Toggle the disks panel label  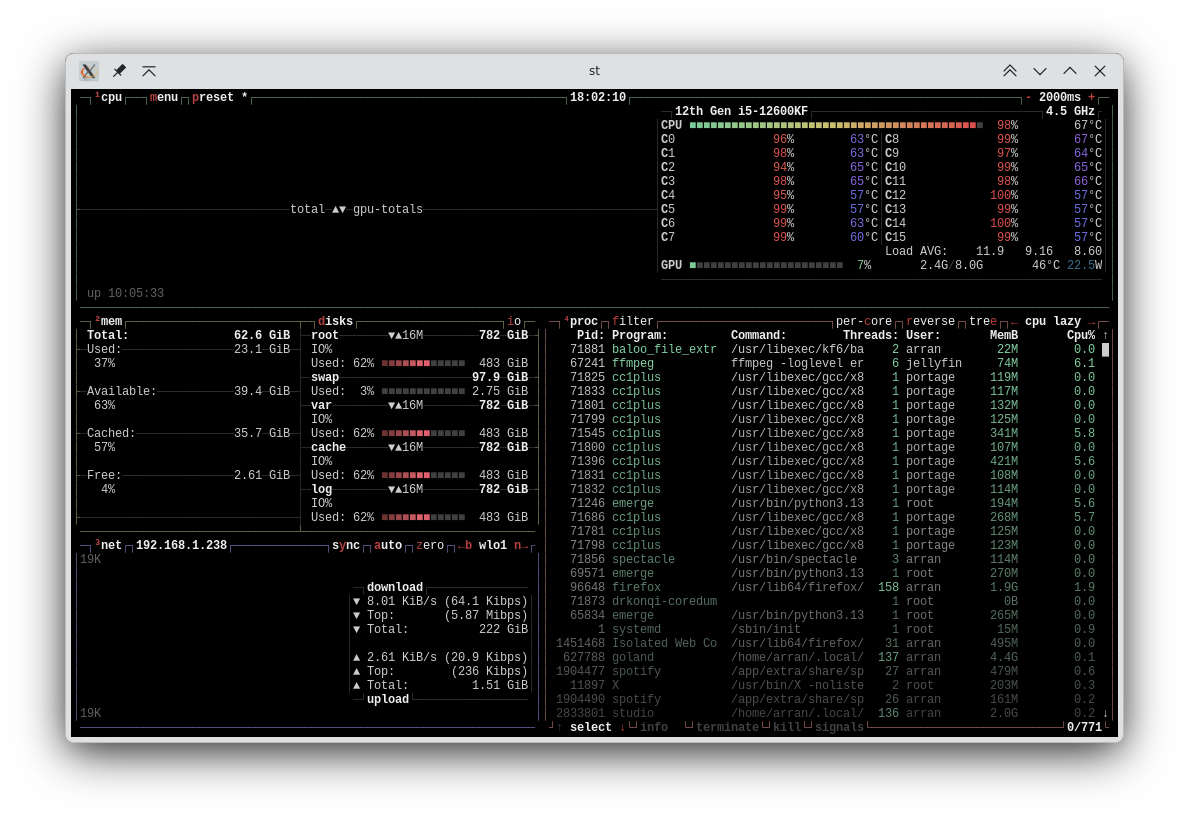coord(335,322)
